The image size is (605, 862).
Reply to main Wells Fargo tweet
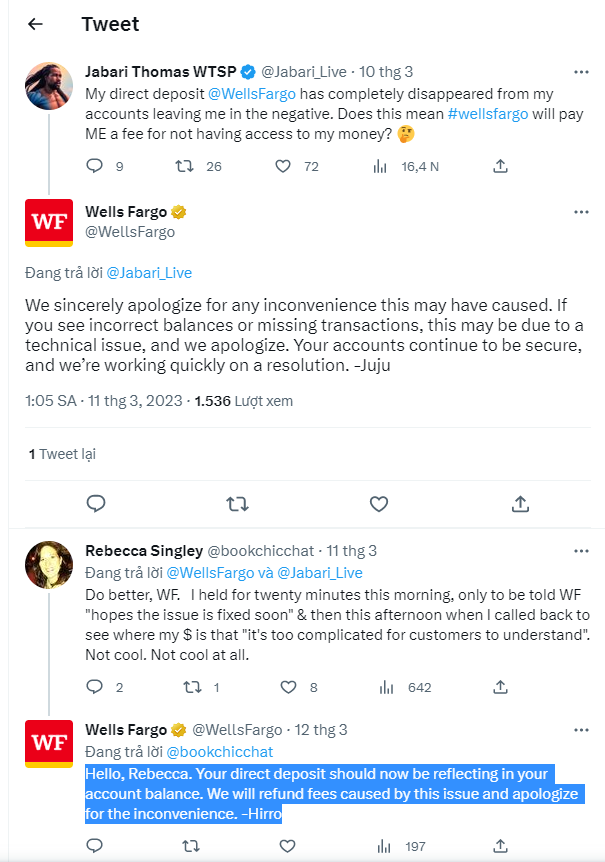coord(96,503)
